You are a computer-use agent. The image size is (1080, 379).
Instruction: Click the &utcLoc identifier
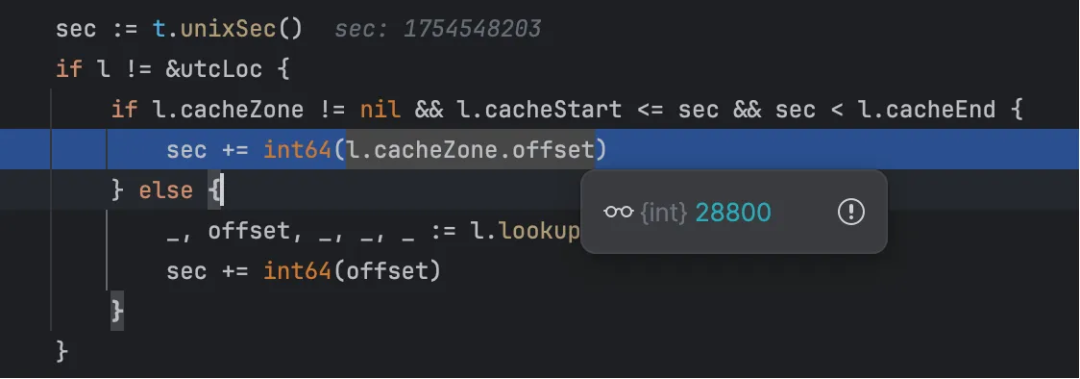pos(214,69)
